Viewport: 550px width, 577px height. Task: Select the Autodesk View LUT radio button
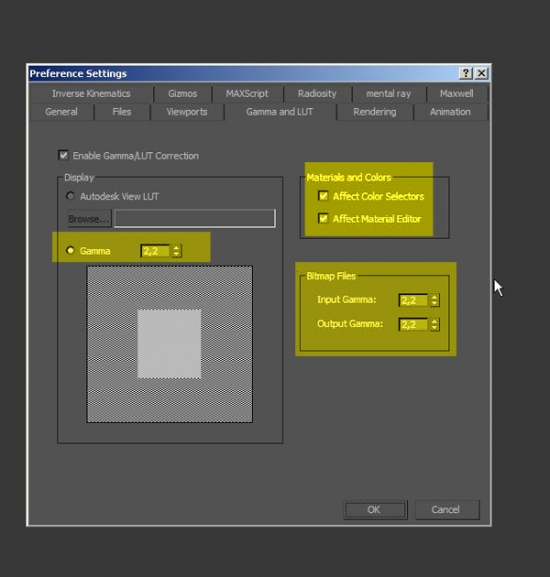(70, 196)
